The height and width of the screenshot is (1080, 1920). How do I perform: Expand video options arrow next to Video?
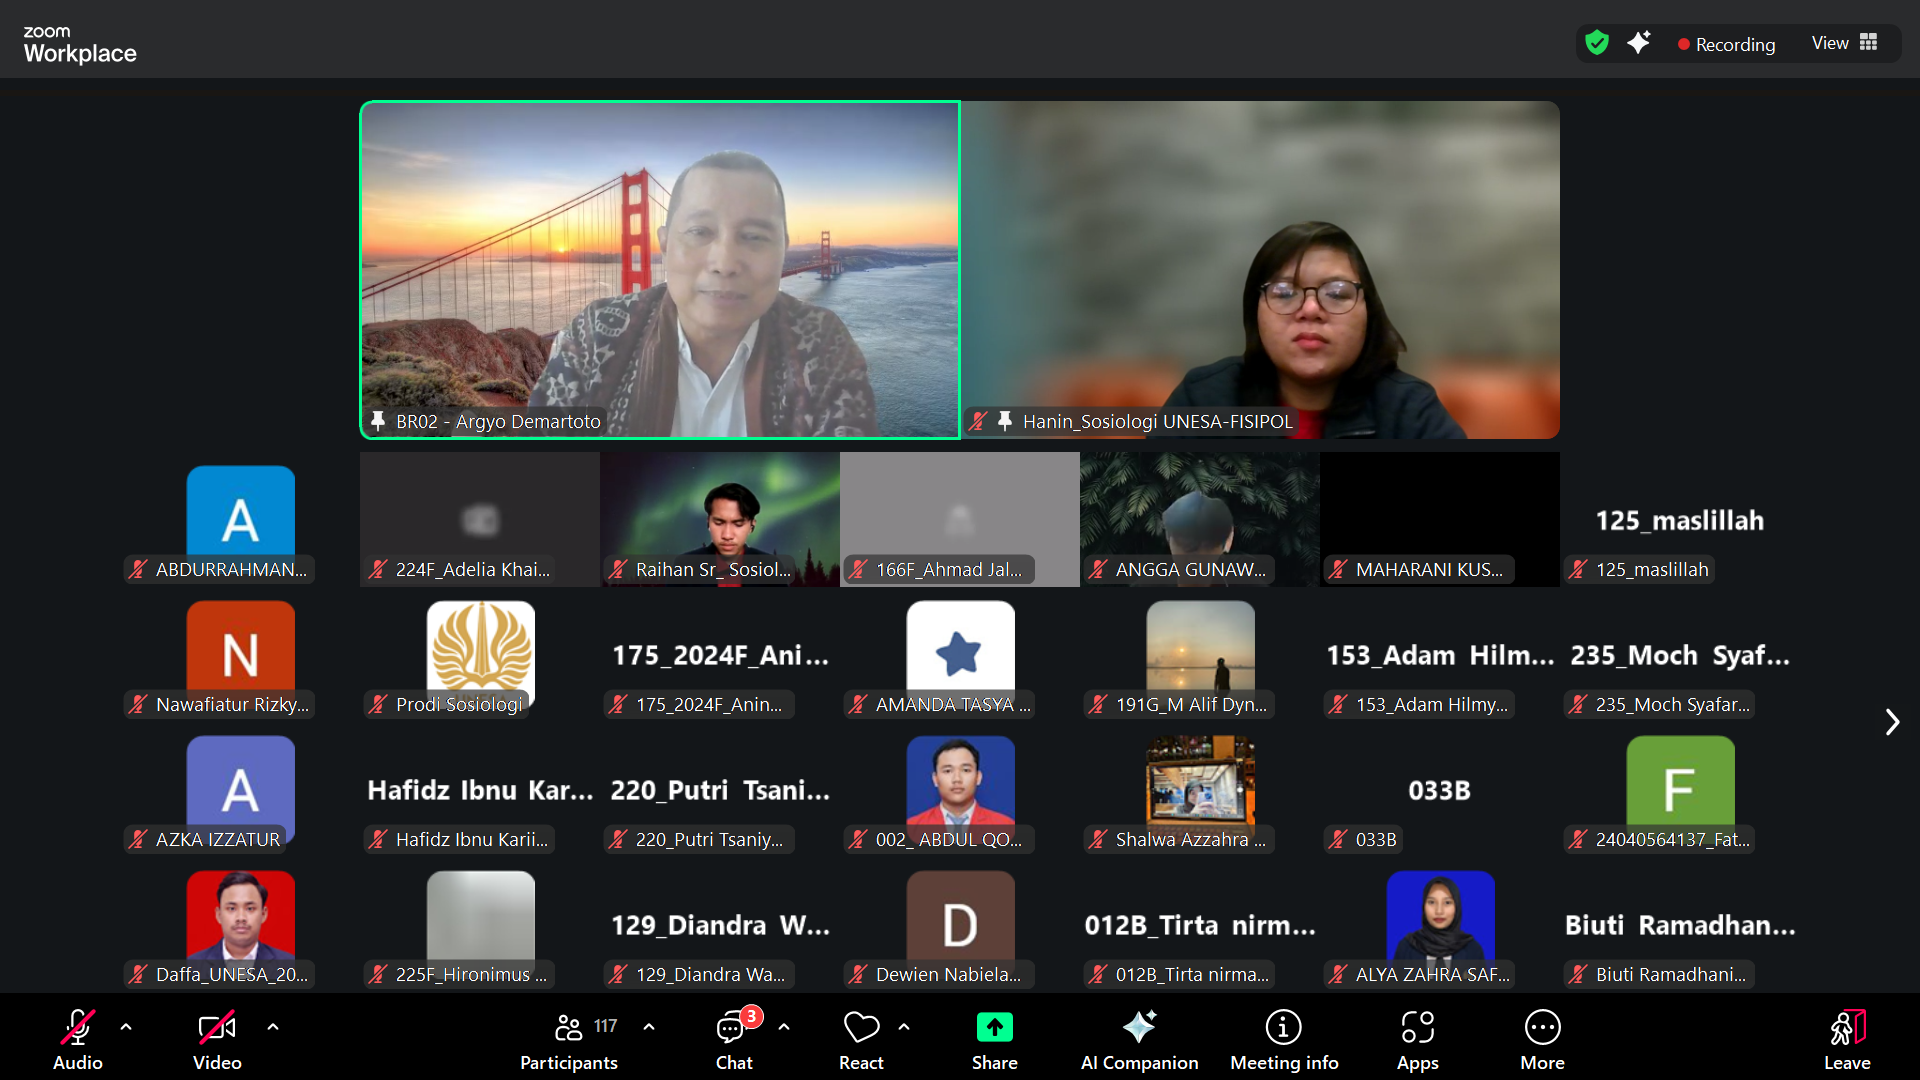[x=273, y=1026]
